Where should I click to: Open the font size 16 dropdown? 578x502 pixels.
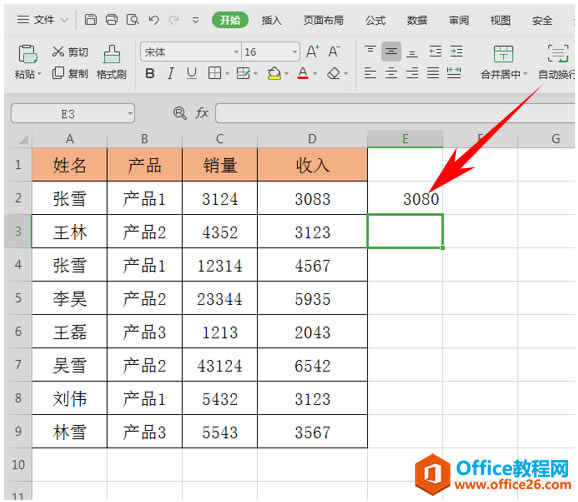[295, 52]
